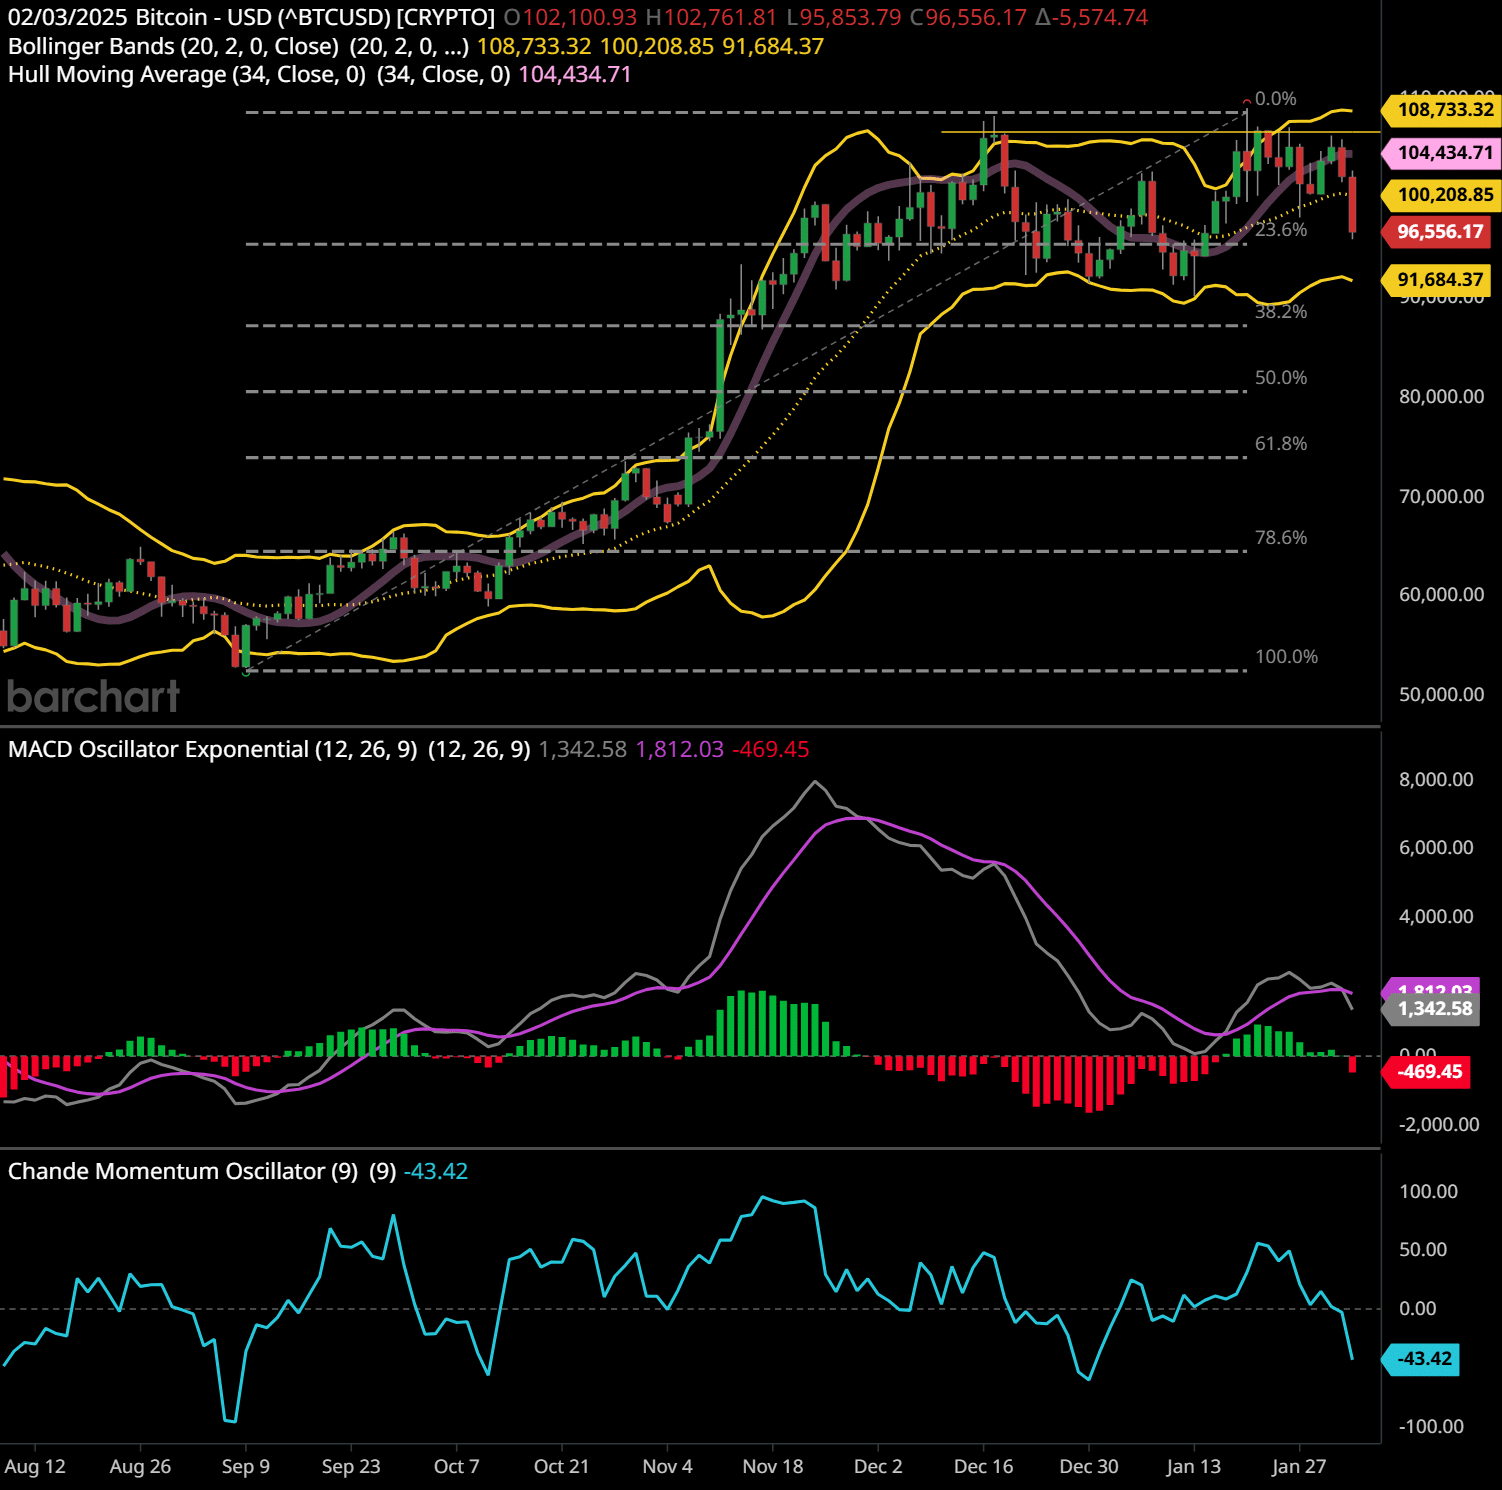The width and height of the screenshot is (1502, 1490).
Task: Select the Hull Moving Average indicator label
Action: point(186,75)
